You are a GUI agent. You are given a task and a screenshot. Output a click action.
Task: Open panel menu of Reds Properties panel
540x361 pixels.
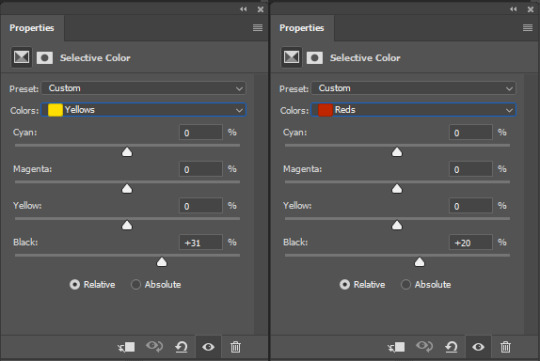[528, 28]
